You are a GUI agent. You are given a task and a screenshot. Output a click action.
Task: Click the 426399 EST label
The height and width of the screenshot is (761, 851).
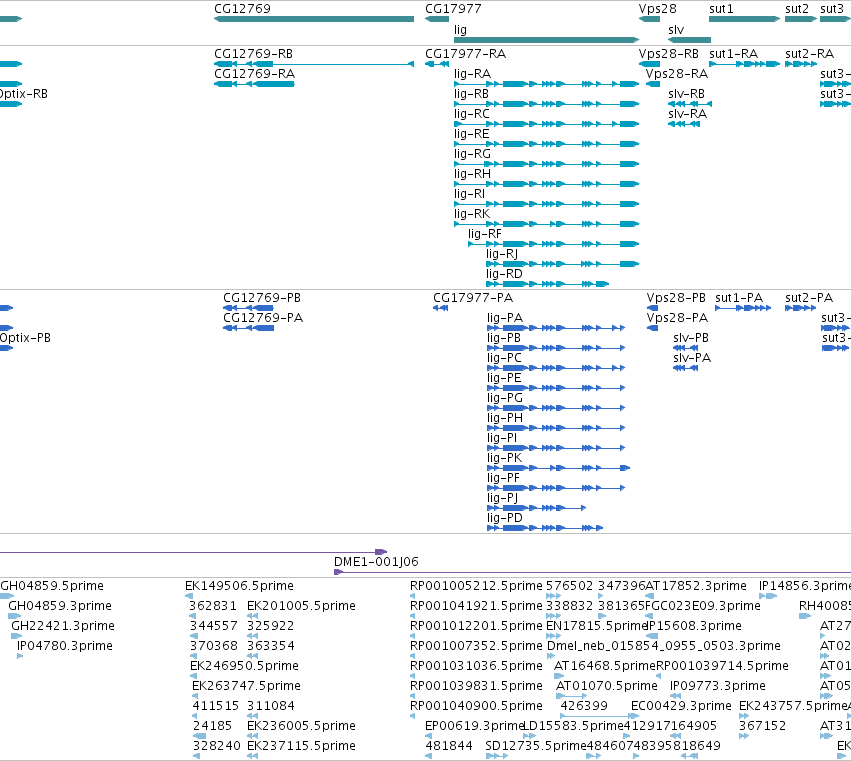(583, 706)
